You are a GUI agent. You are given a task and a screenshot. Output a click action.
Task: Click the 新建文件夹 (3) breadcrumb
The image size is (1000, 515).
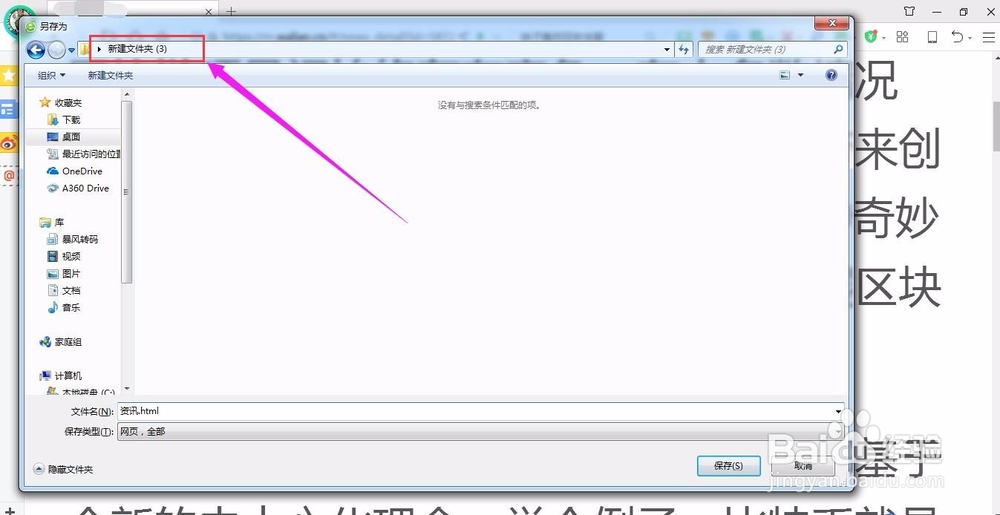138,49
